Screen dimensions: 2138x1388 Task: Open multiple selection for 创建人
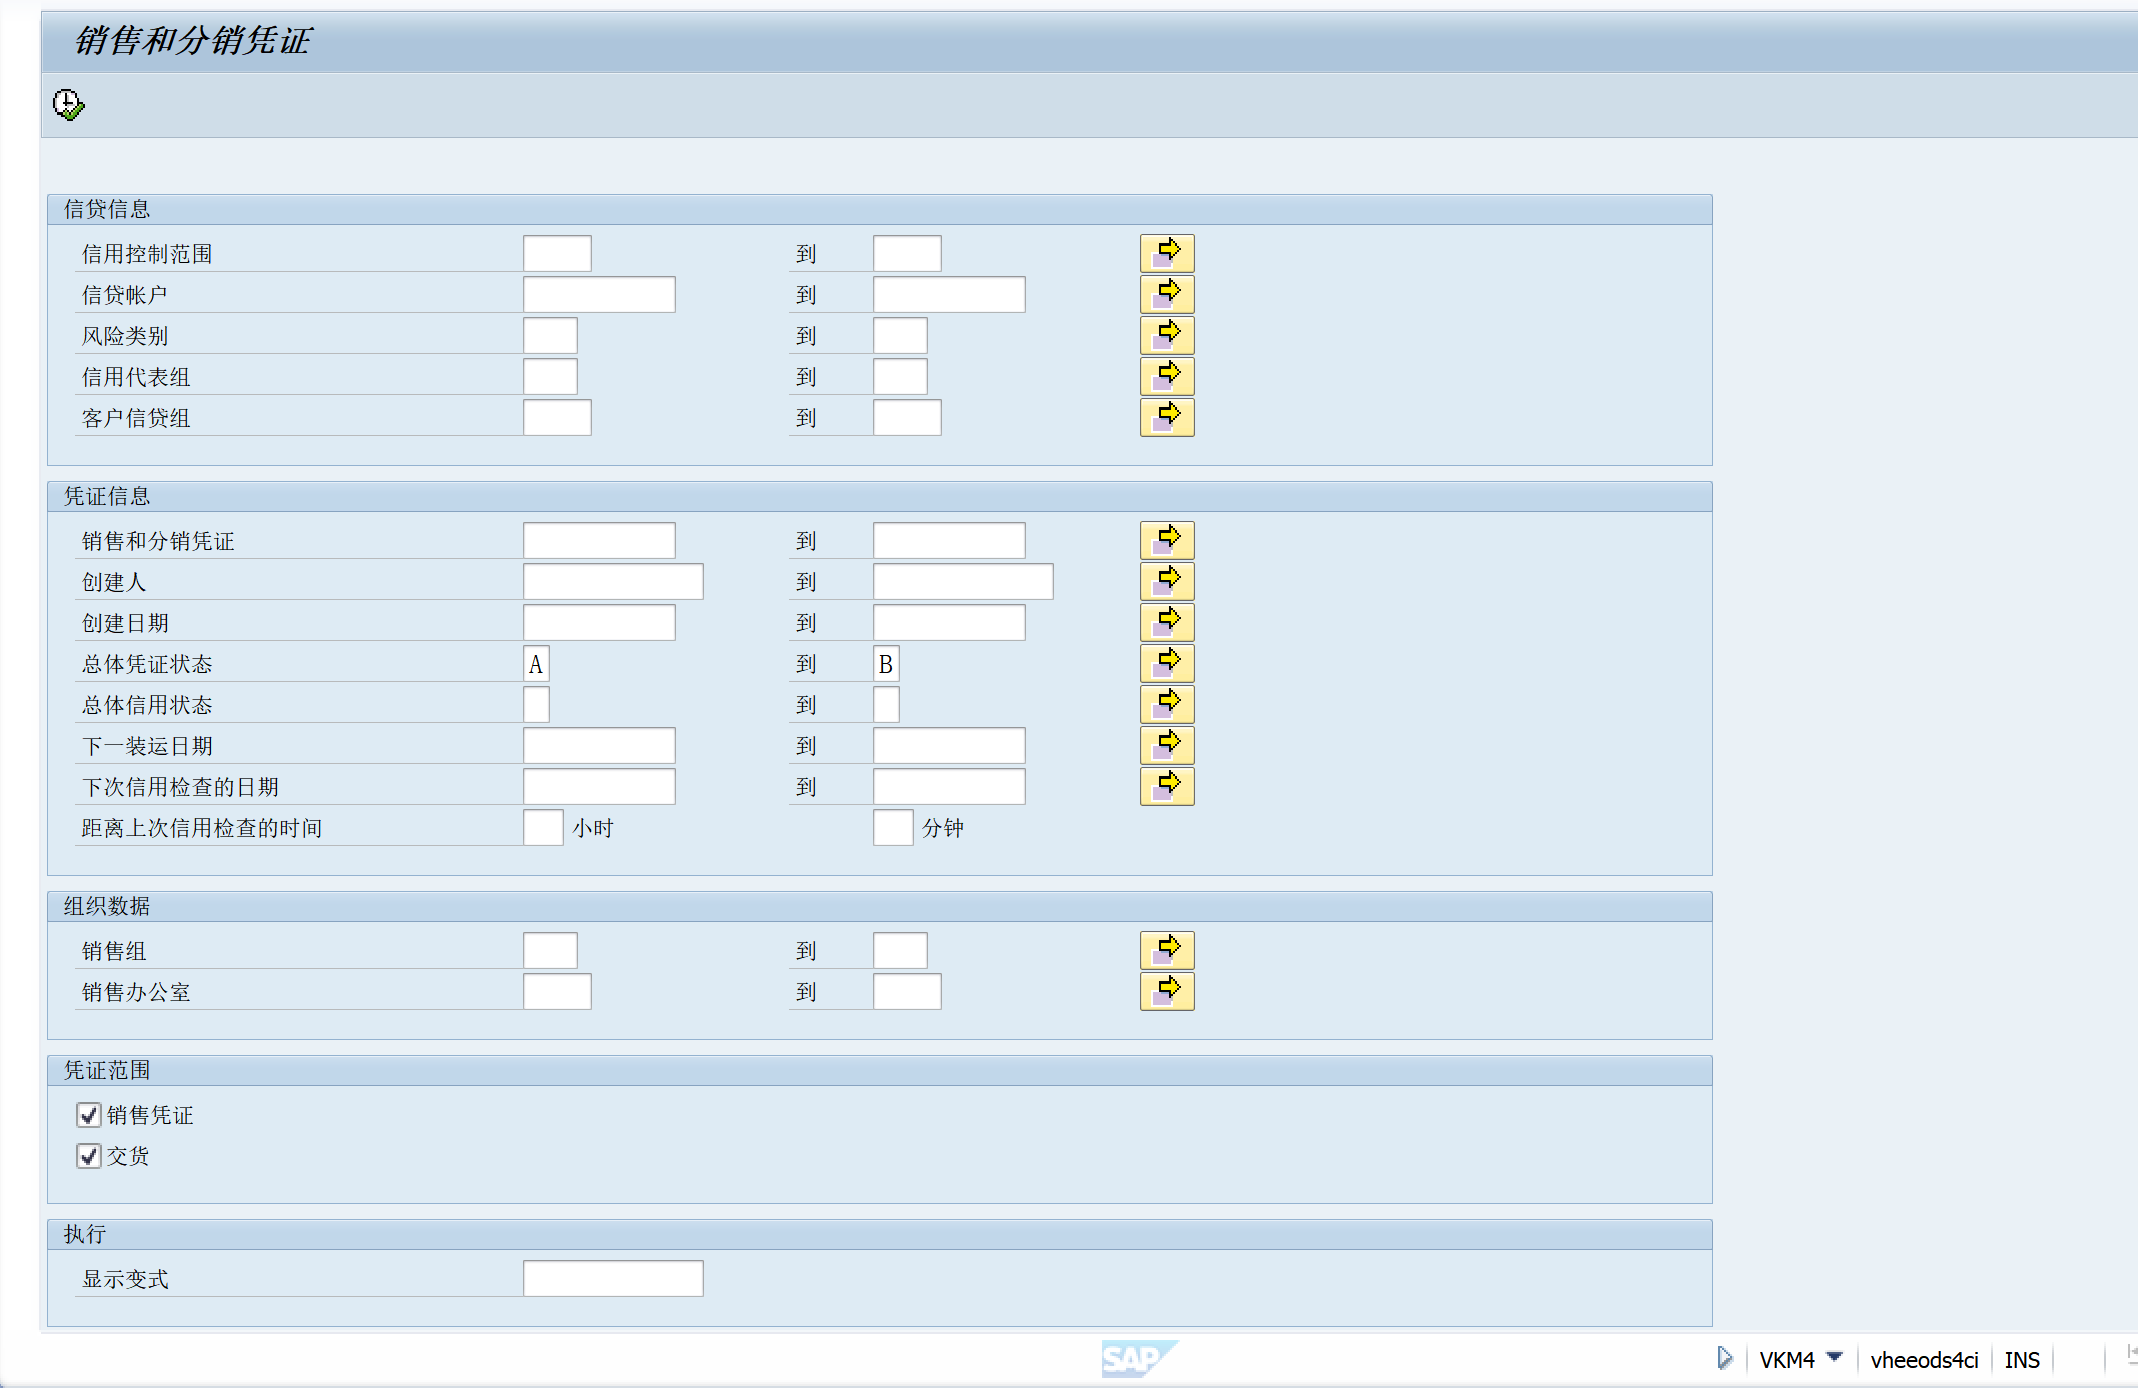[x=1167, y=581]
